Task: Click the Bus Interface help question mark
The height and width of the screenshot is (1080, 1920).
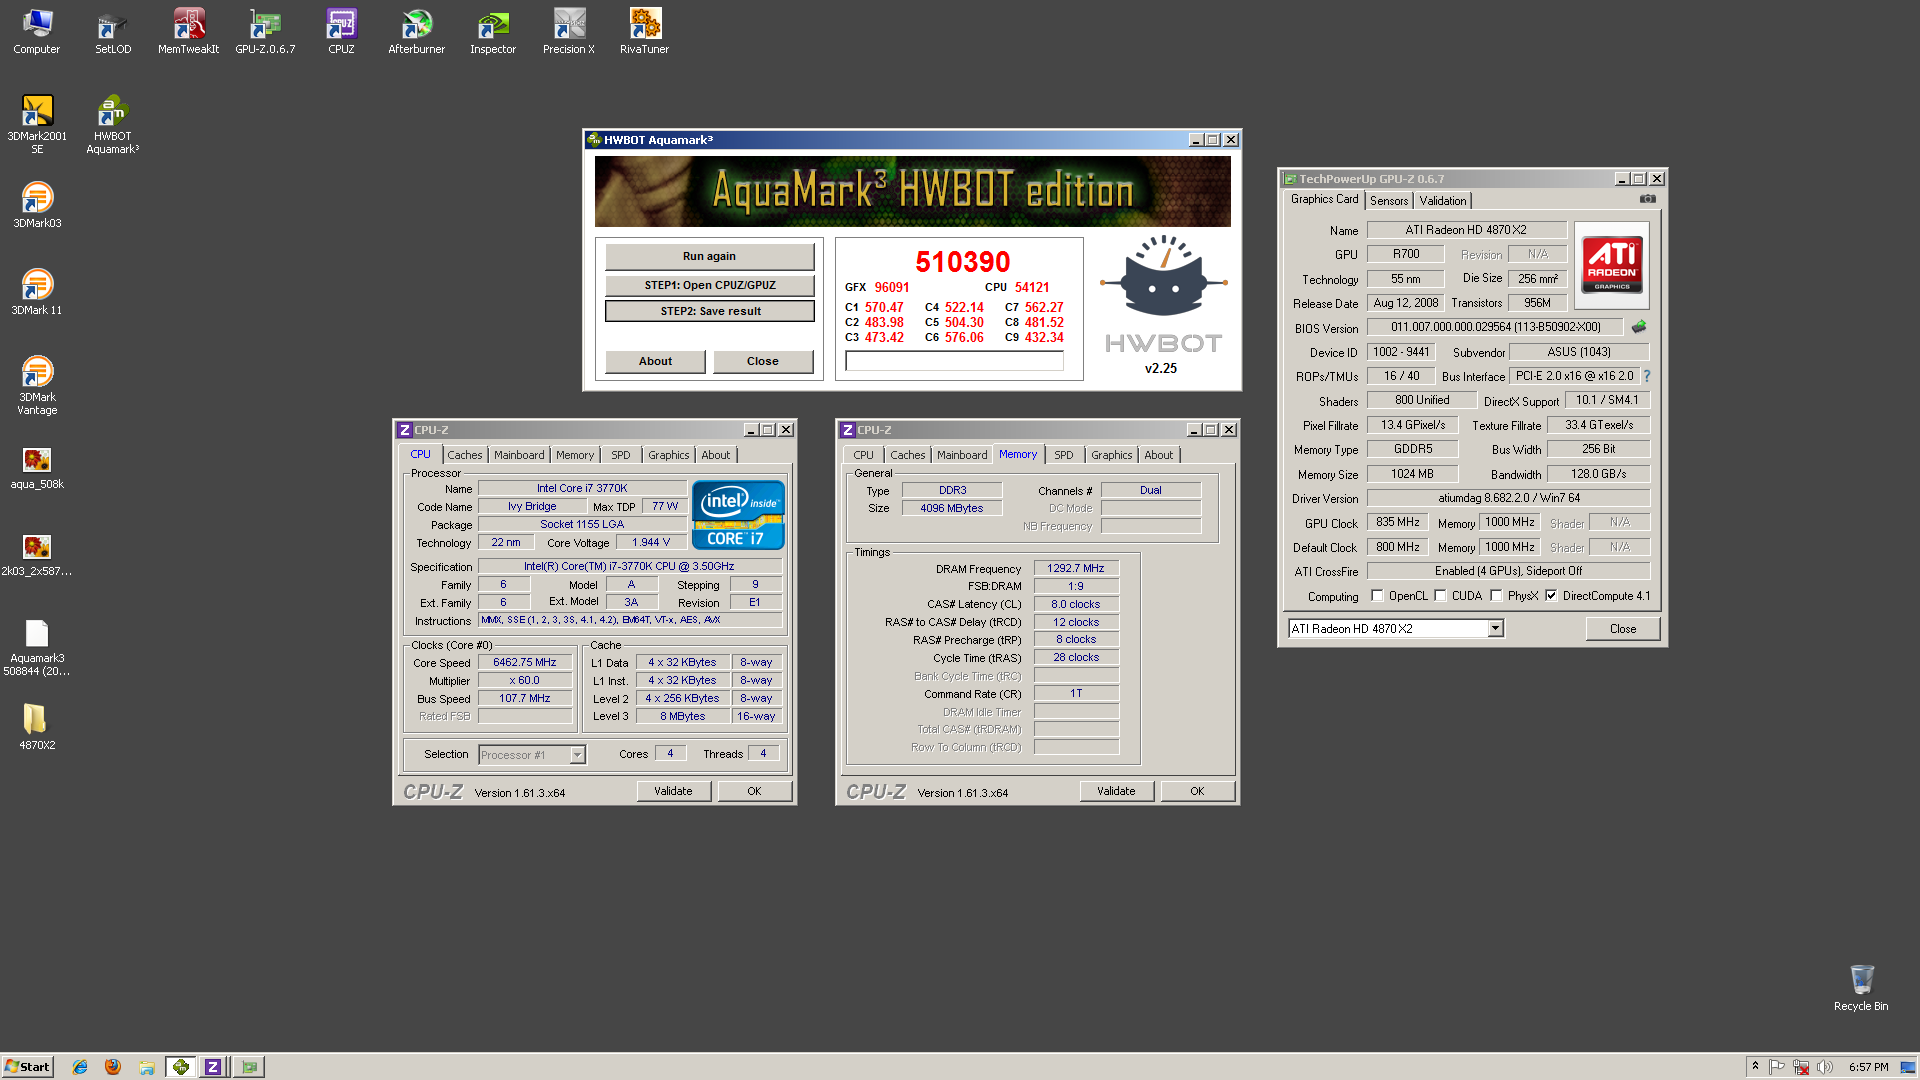Action: click(1647, 376)
